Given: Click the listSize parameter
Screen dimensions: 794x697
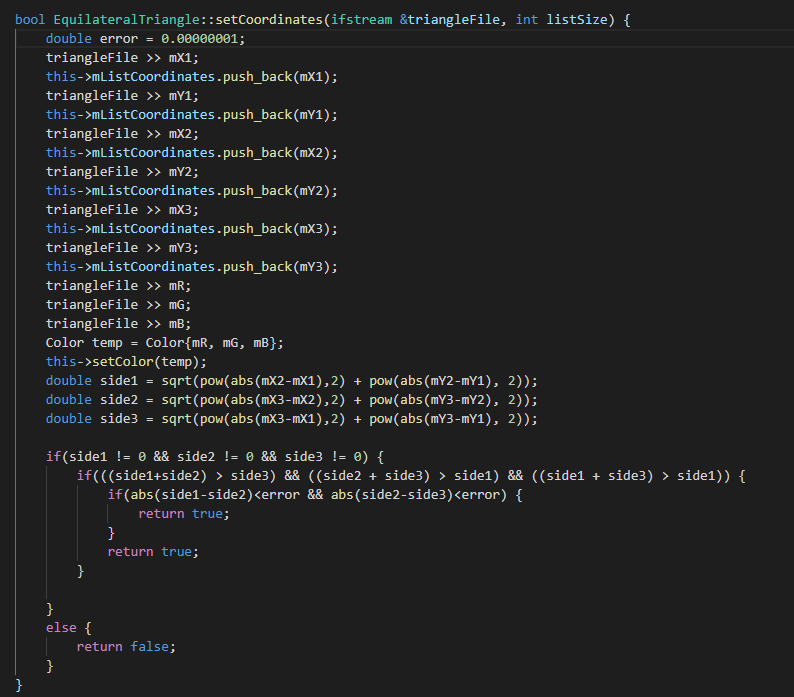Looking at the screenshot, I should [x=577, y=20].
